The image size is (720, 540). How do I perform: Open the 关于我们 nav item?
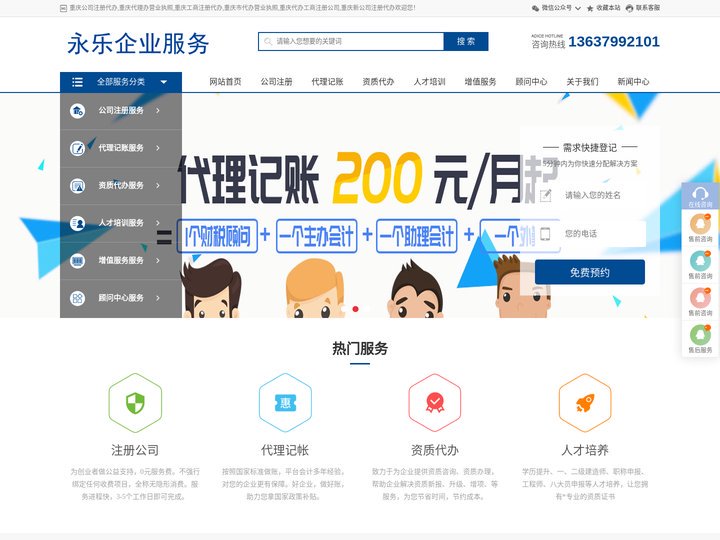tap(582, 82)
